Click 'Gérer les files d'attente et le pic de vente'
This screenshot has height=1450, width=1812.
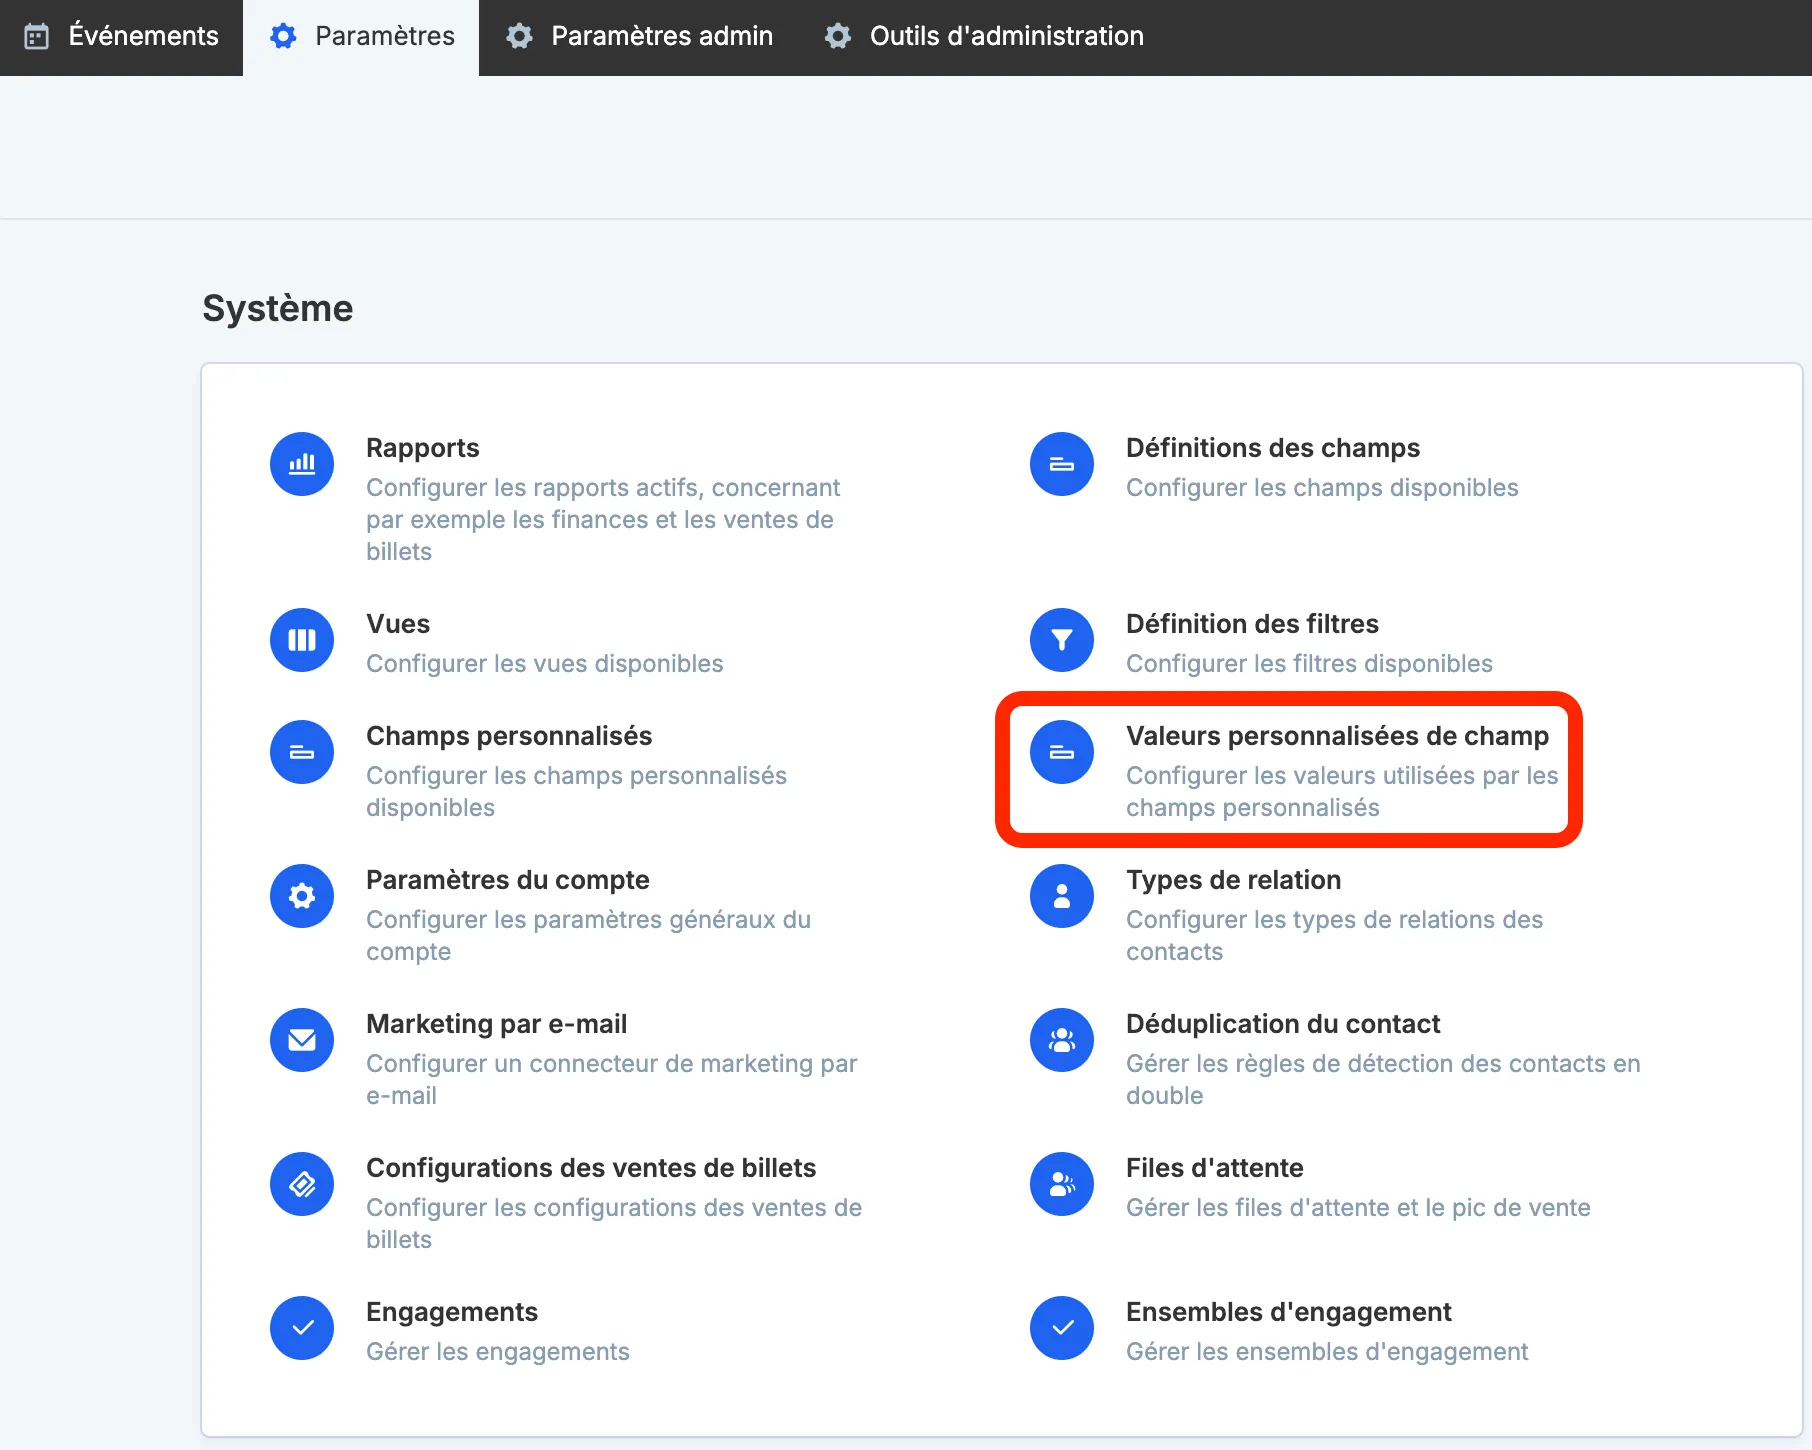tap(1358, 1208)
